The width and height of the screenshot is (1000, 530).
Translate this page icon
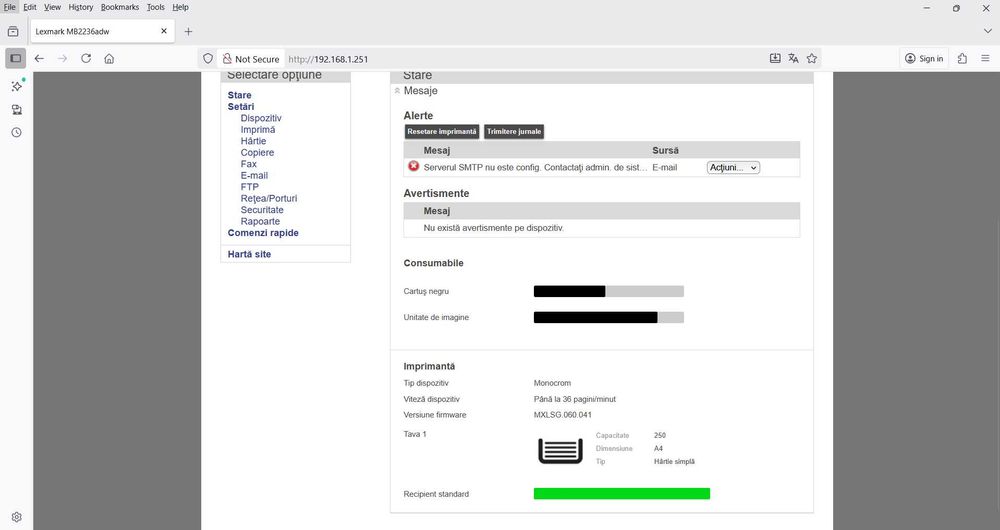point(793,59)
